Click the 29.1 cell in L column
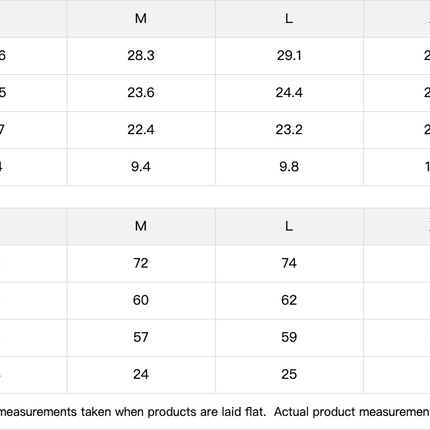The height and width of the screenshot is (430, 430). [x=289, y=56]
